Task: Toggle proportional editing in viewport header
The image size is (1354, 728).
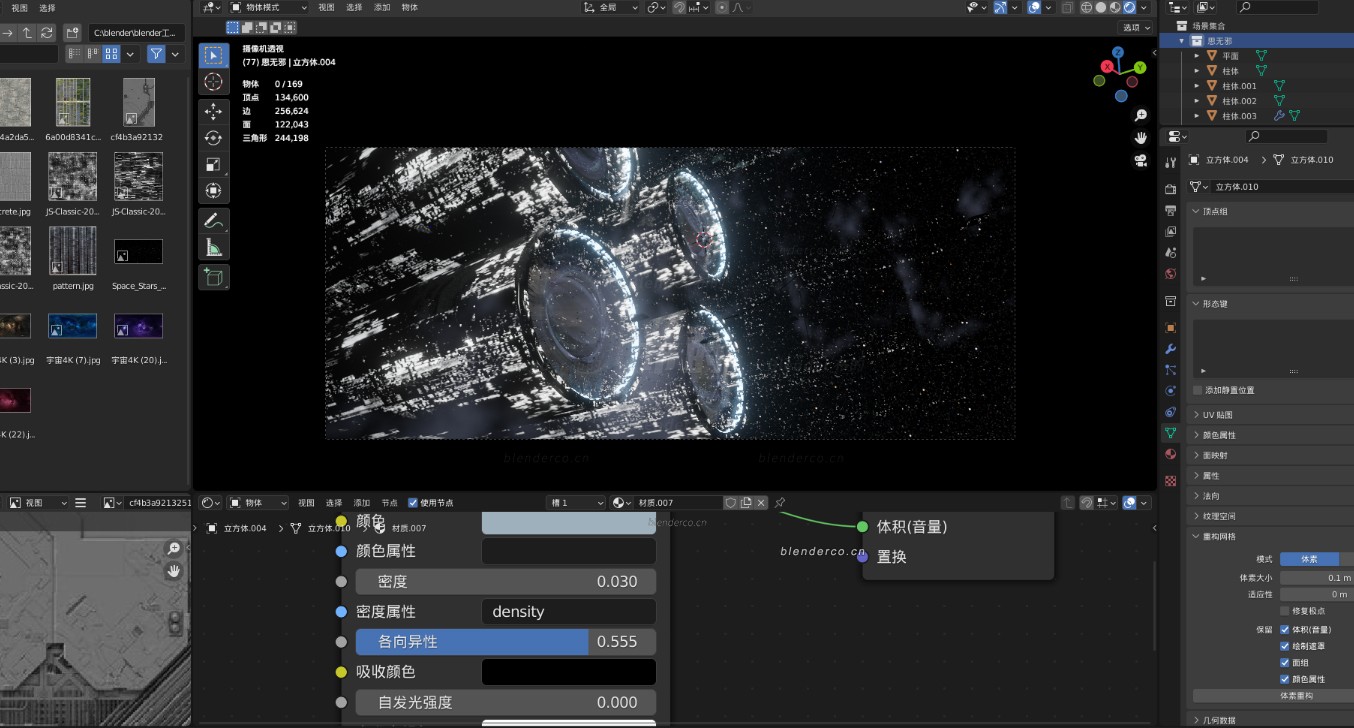Action: pyautogui.click(x=723, y=7)
